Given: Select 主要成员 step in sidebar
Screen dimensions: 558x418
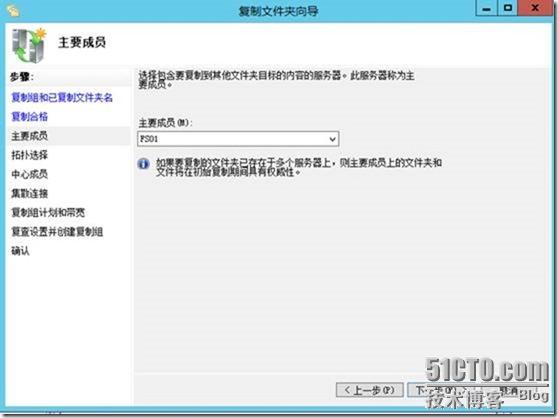Looking at the screenshot, I should point(30,136).
